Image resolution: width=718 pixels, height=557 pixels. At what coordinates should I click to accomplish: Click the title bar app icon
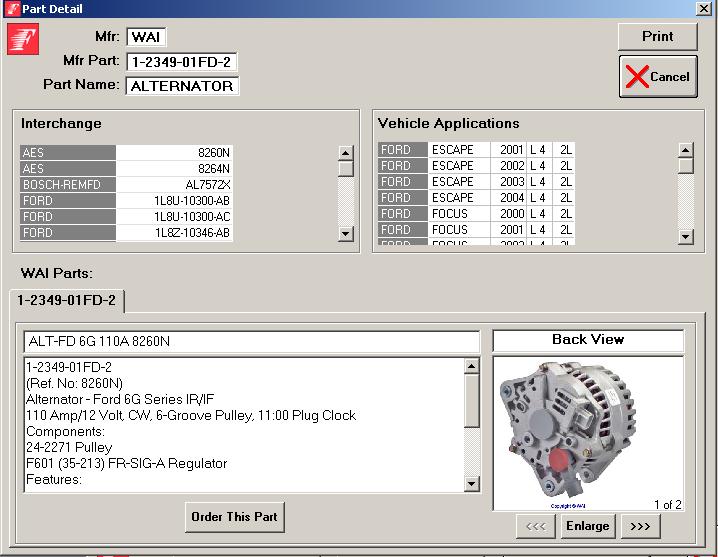click(x=13, y=9)
